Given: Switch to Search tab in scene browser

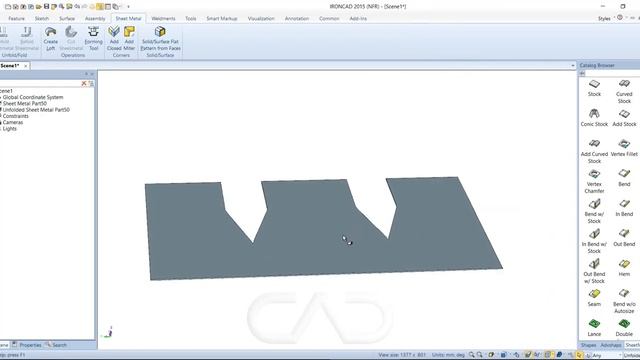Looking at the screenshot, I should 56,345.
